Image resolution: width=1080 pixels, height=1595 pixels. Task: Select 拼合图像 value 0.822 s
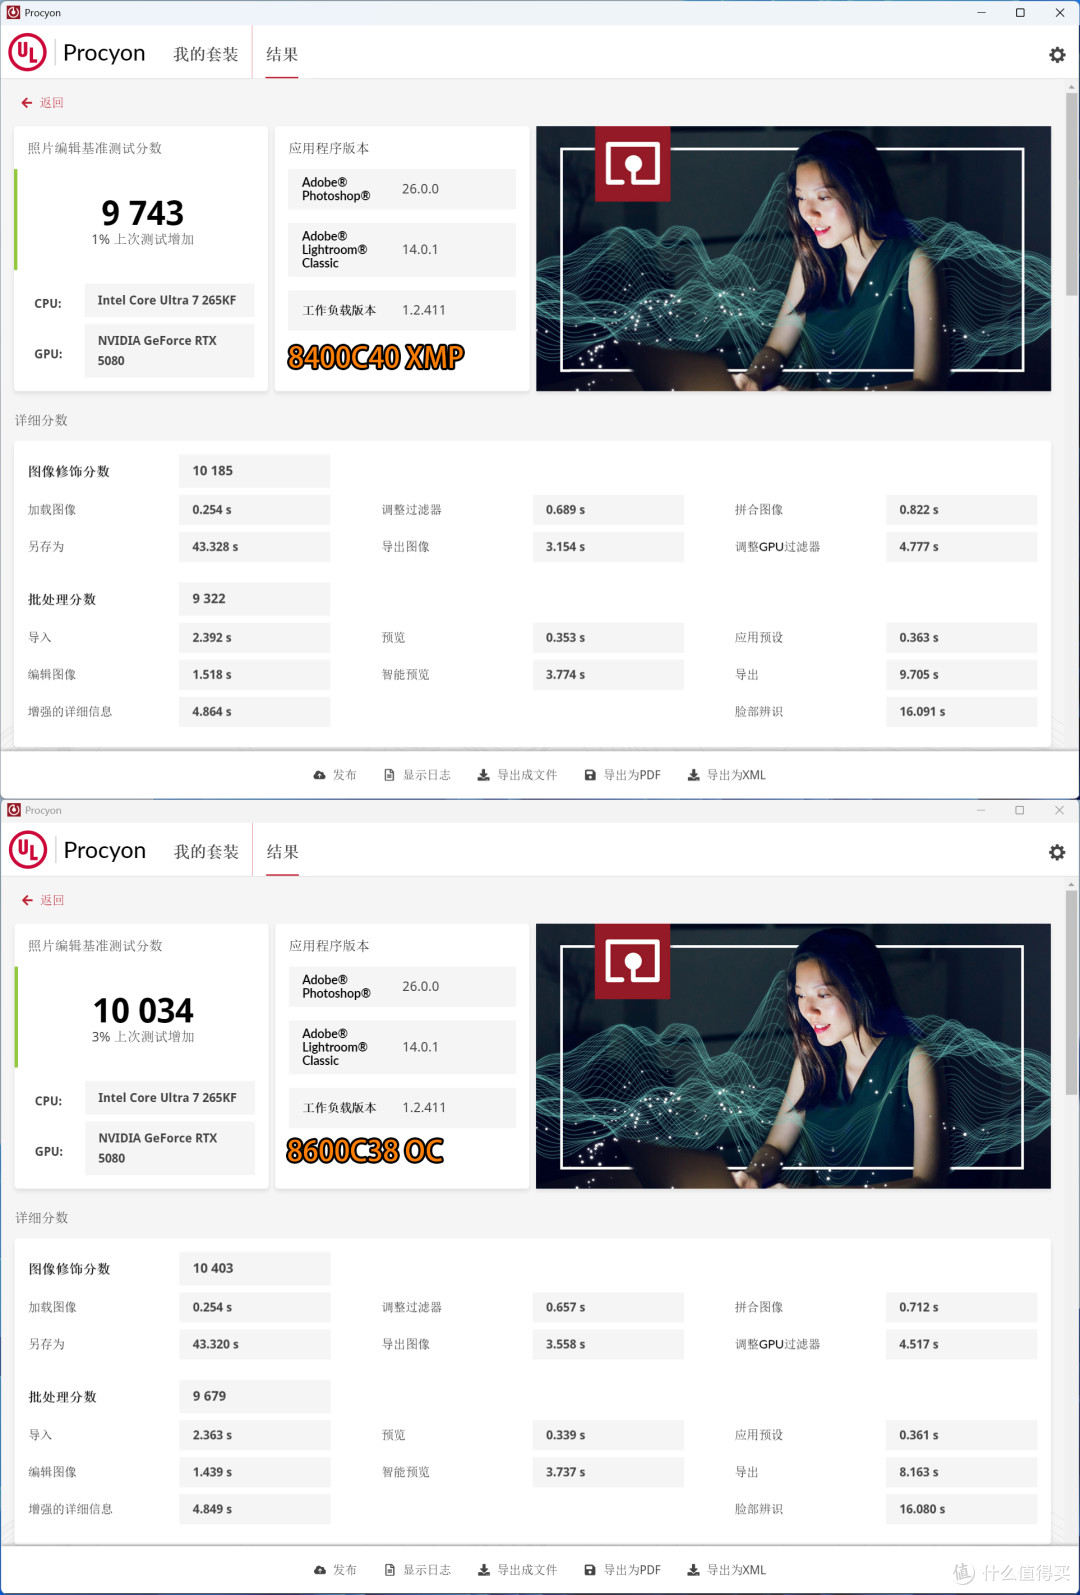(x=961, y=510)
